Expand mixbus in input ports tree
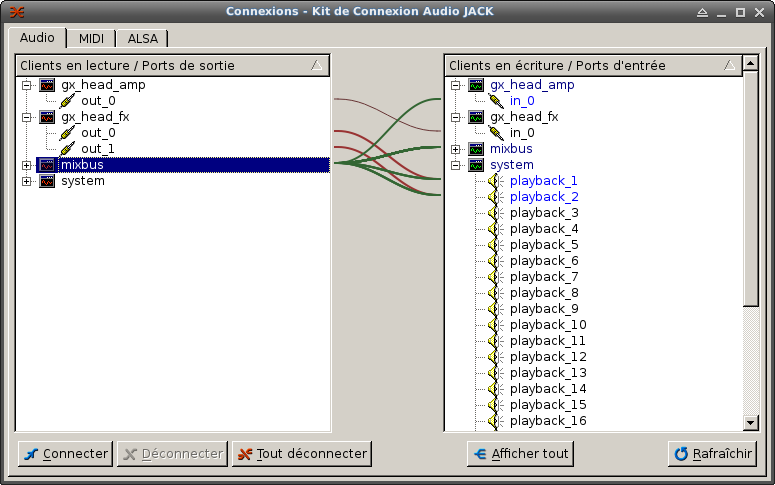 pyautogui.click(x=456, y=149)
